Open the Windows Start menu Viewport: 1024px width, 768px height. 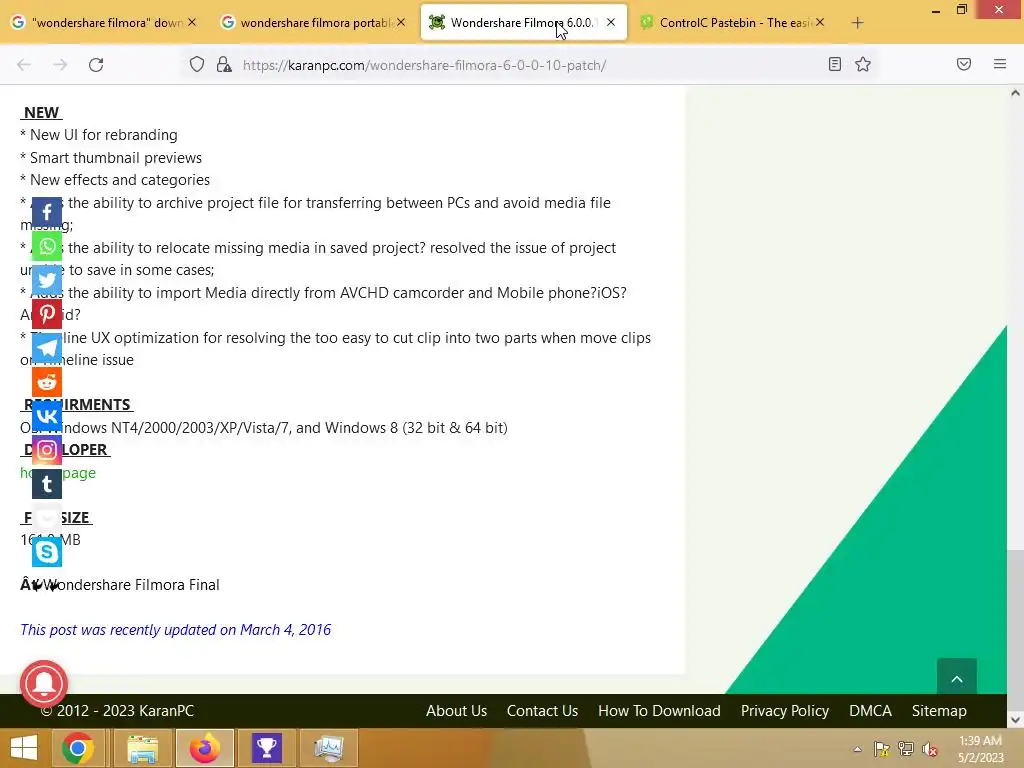point(24,748)
